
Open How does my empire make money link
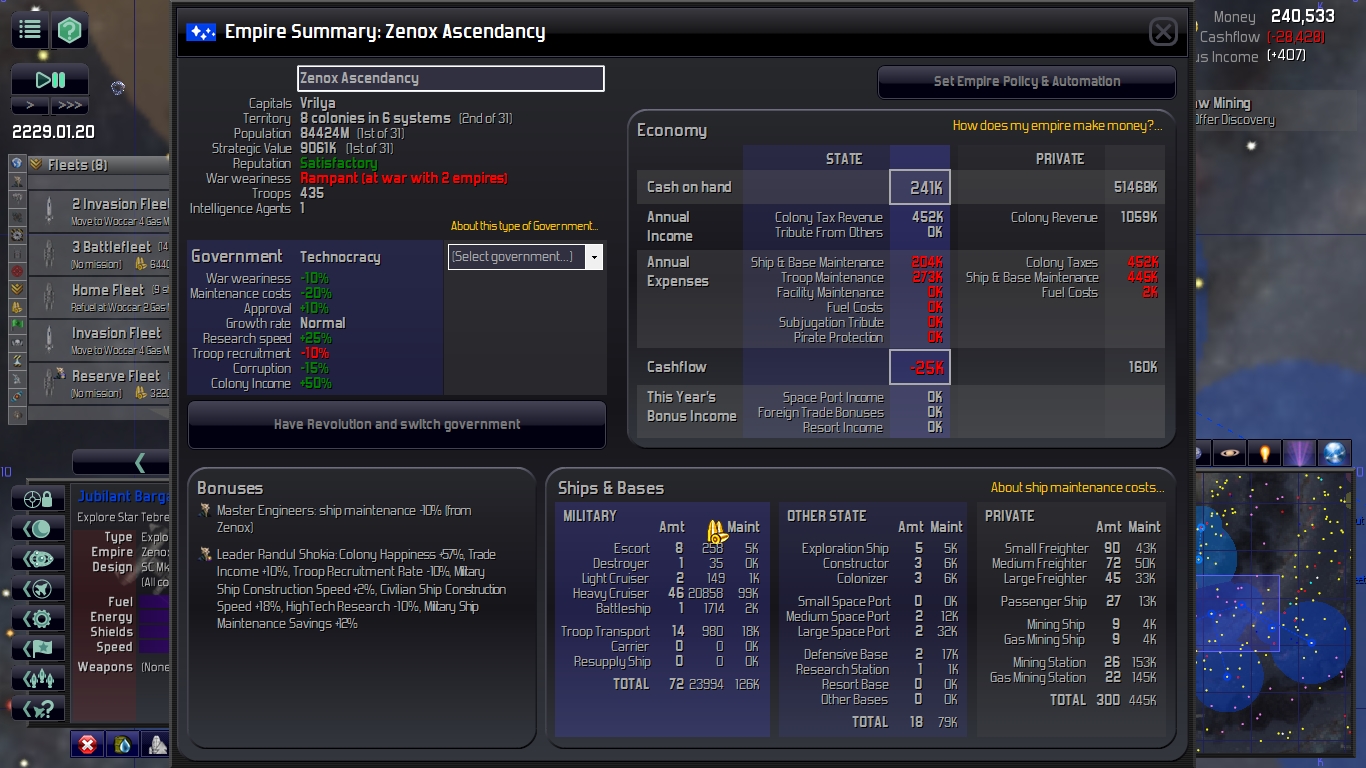pyautogui.click(x=1057, y=126)
